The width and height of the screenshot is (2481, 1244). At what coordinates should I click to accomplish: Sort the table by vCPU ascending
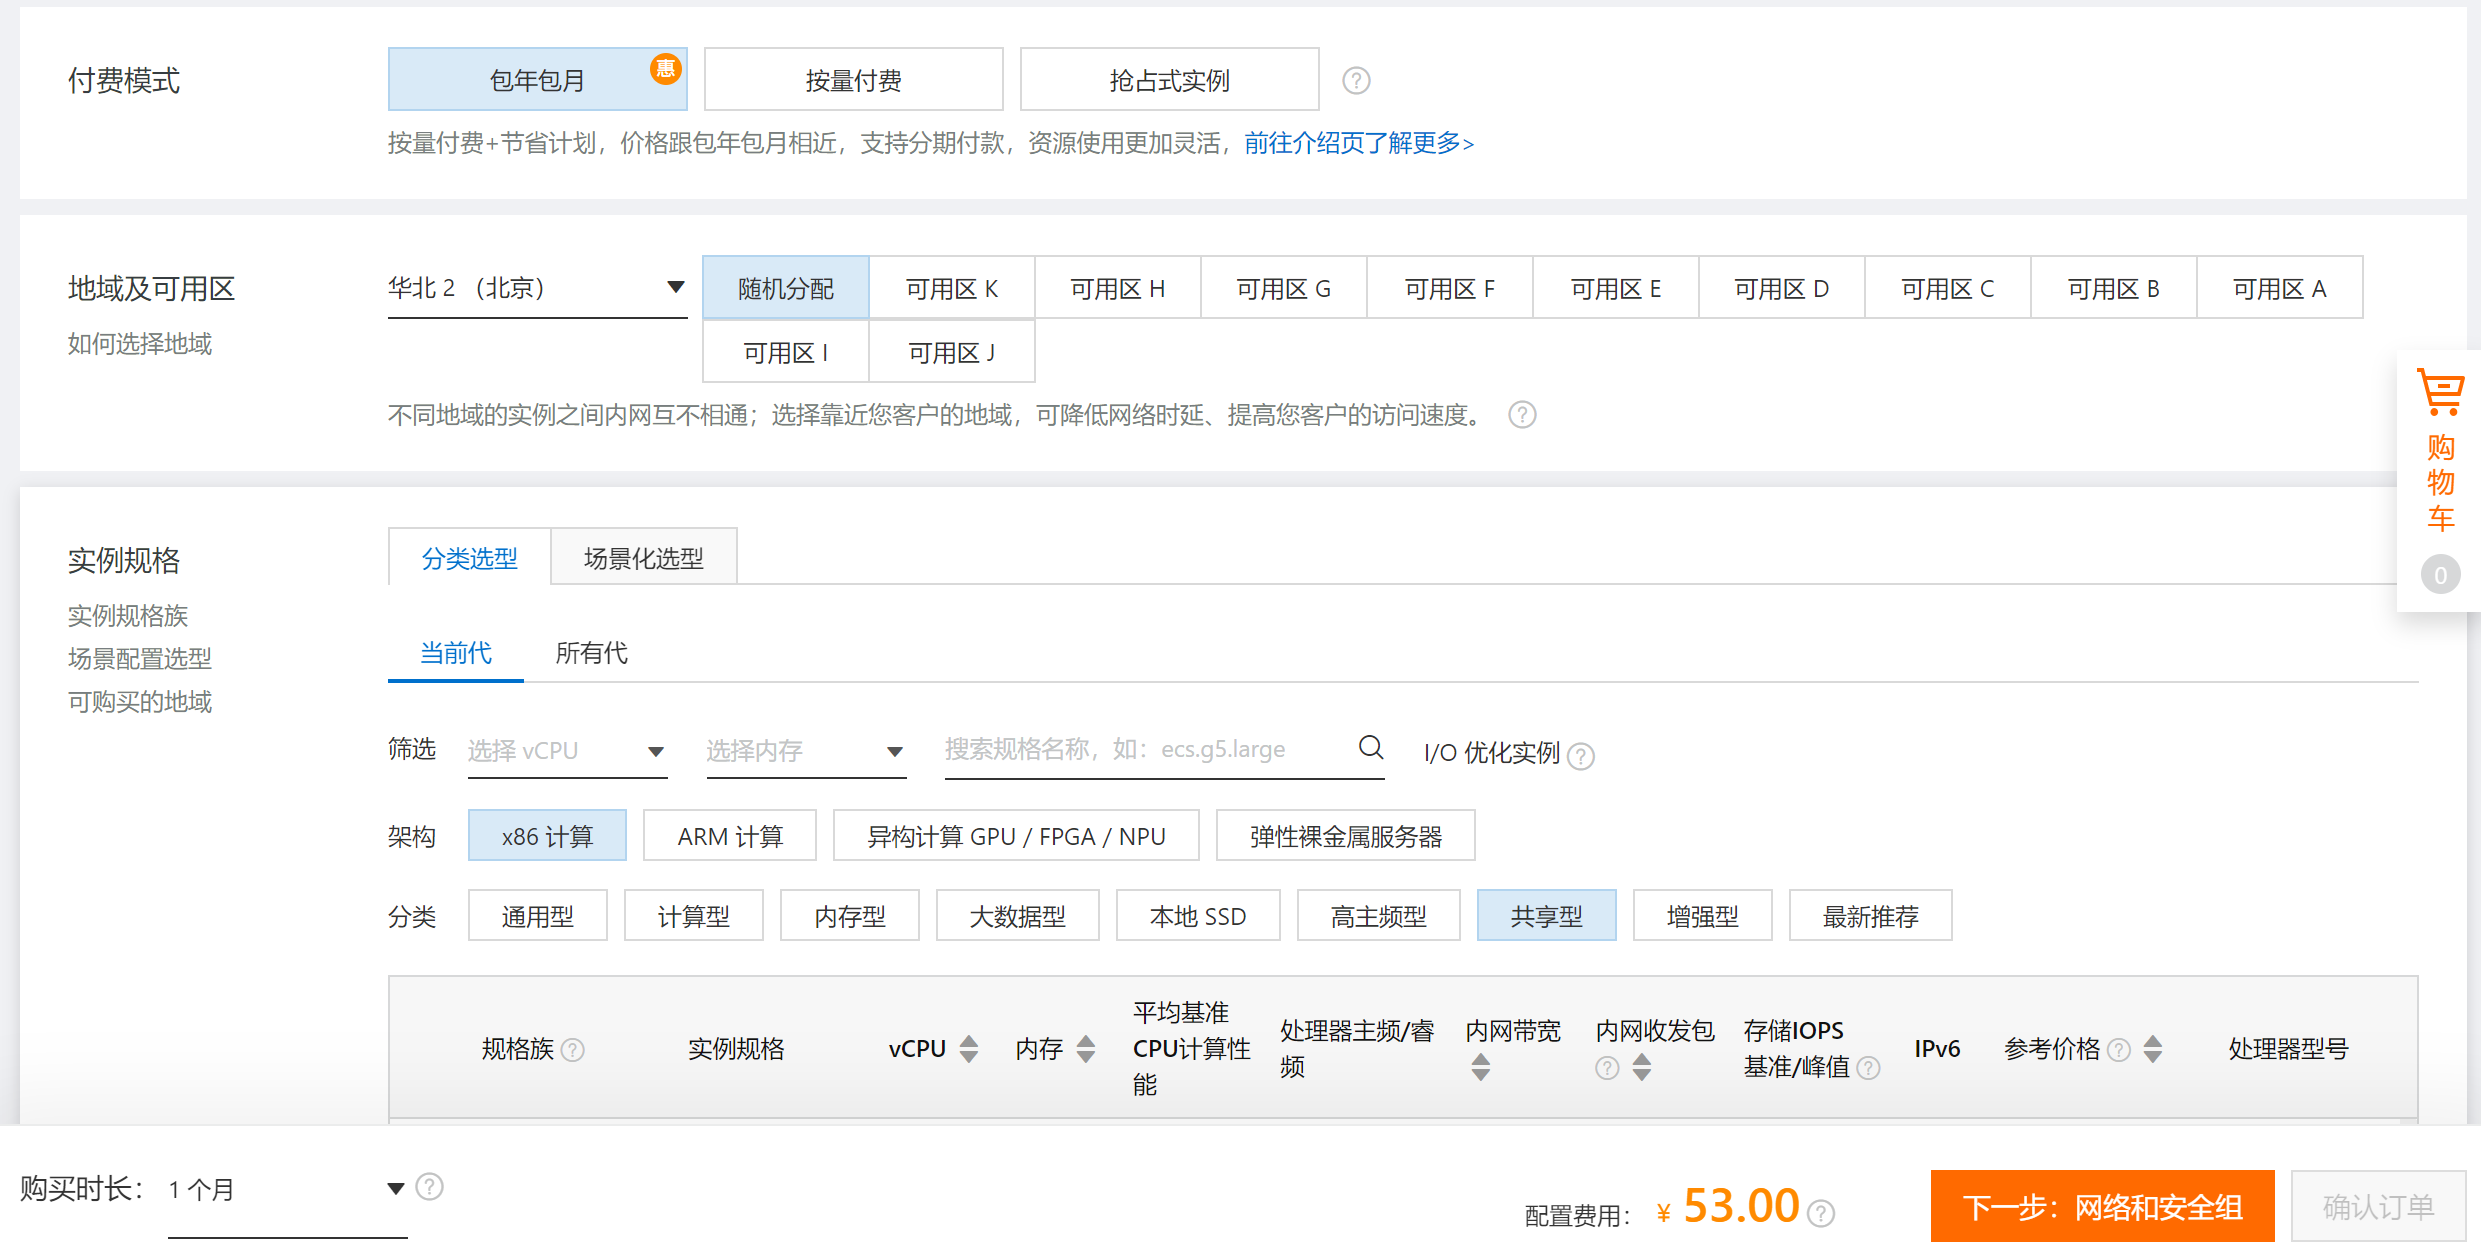(x=968, y=1041)
